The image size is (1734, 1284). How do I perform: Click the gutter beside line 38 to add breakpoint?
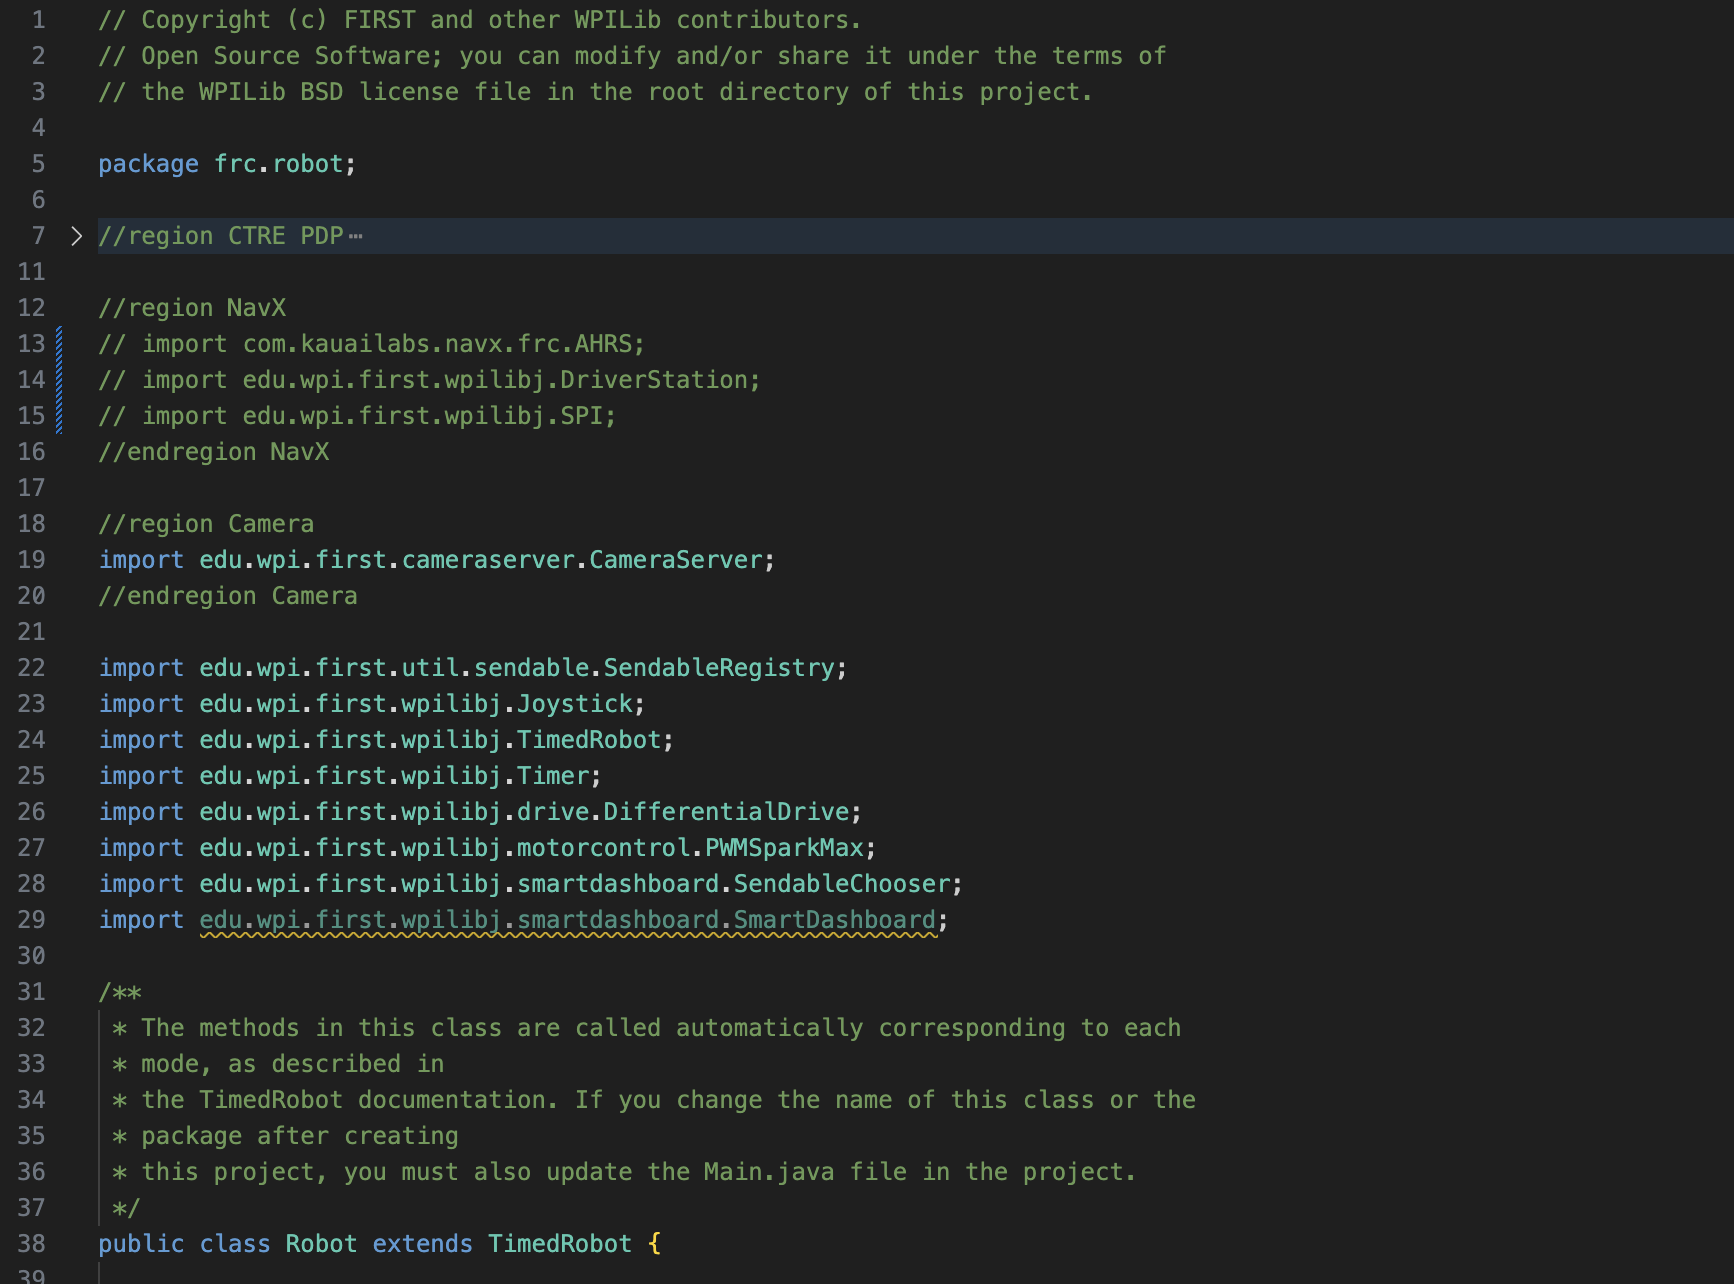pos(12,1243)
